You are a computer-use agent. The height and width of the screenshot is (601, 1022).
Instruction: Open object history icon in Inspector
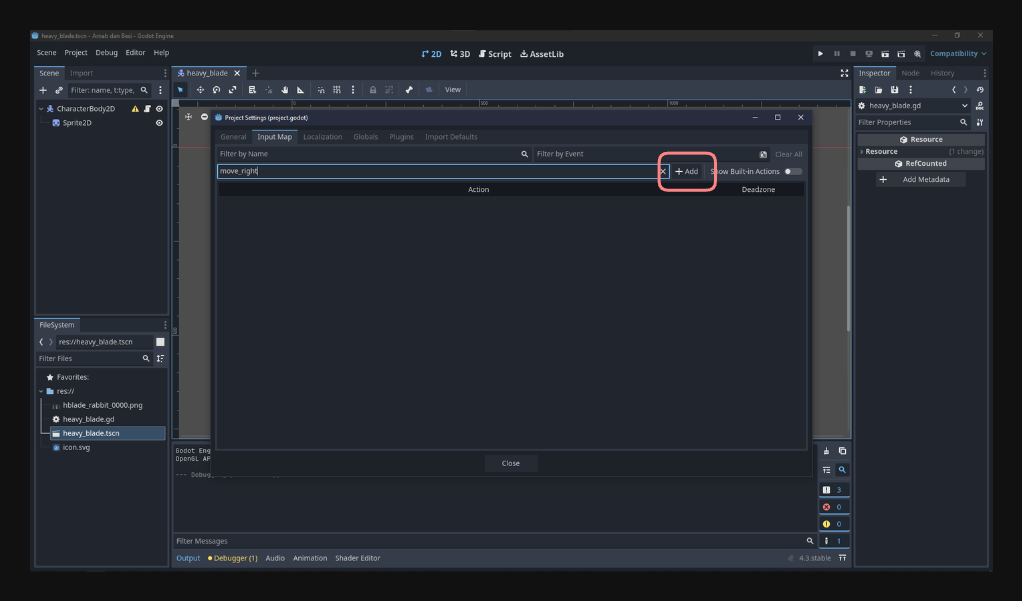(980, 90)
